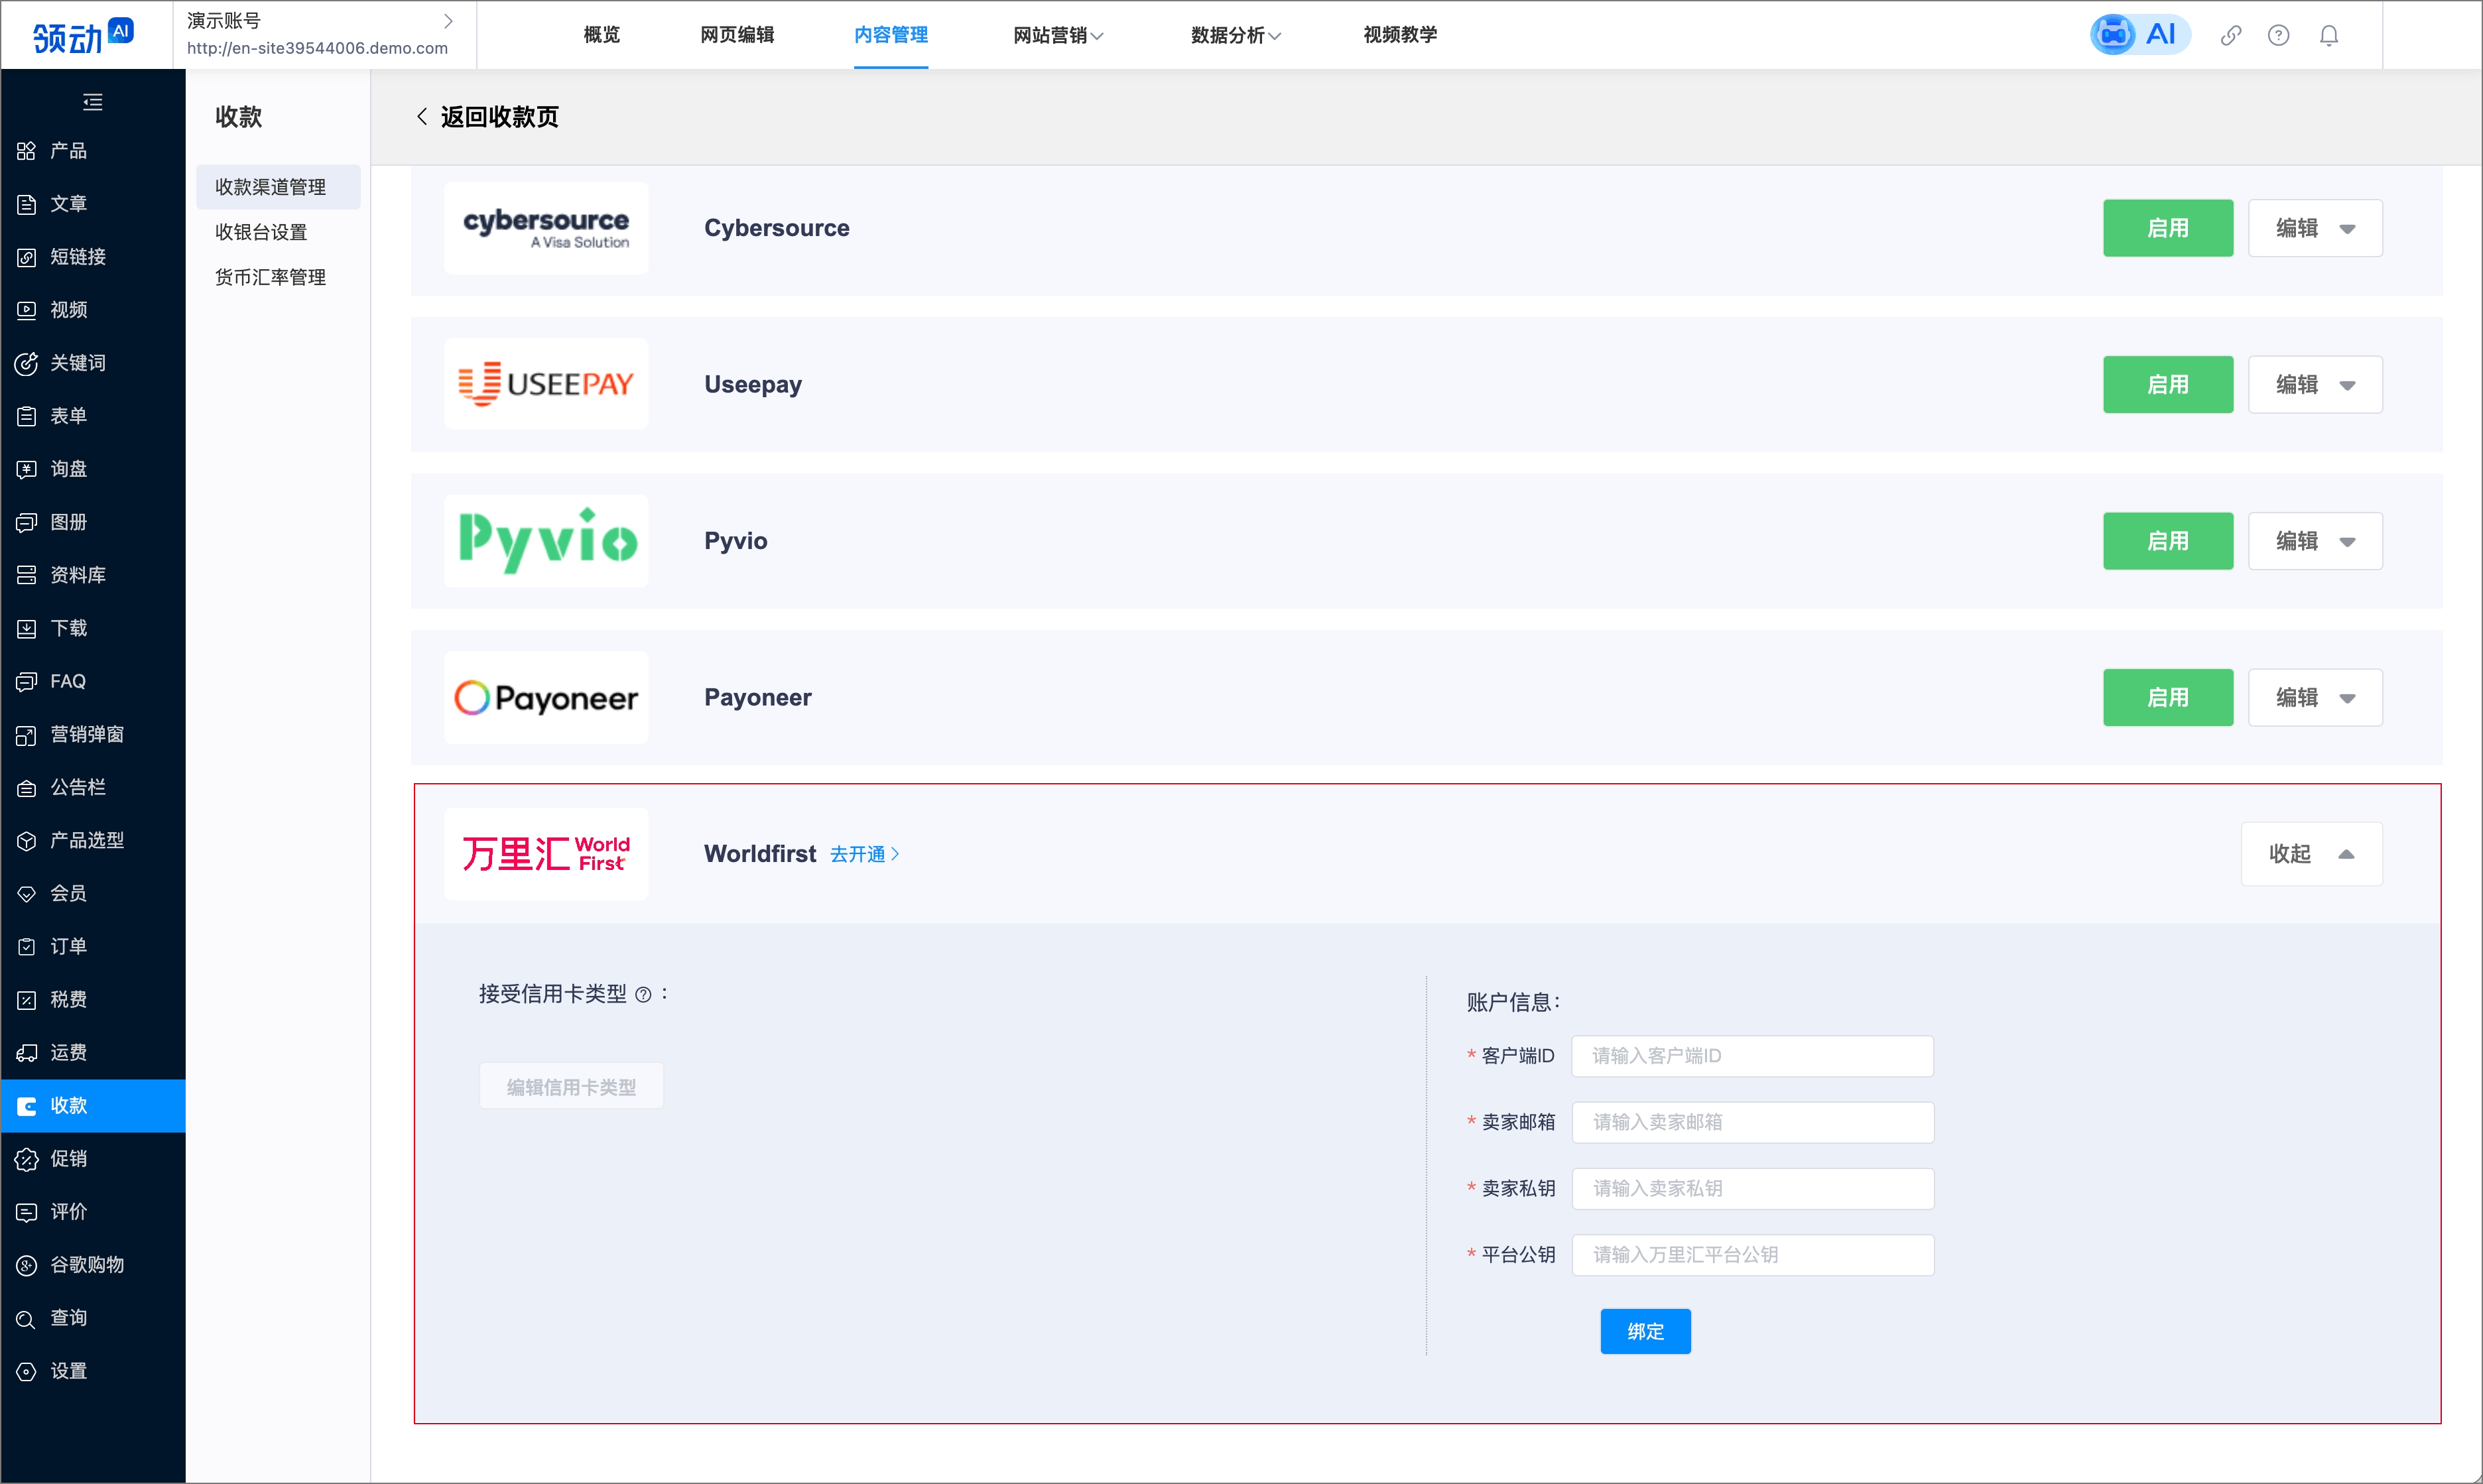Click the link chain icon in header
Viewport: 2483px width, 1484px height.
(2230, 36)
